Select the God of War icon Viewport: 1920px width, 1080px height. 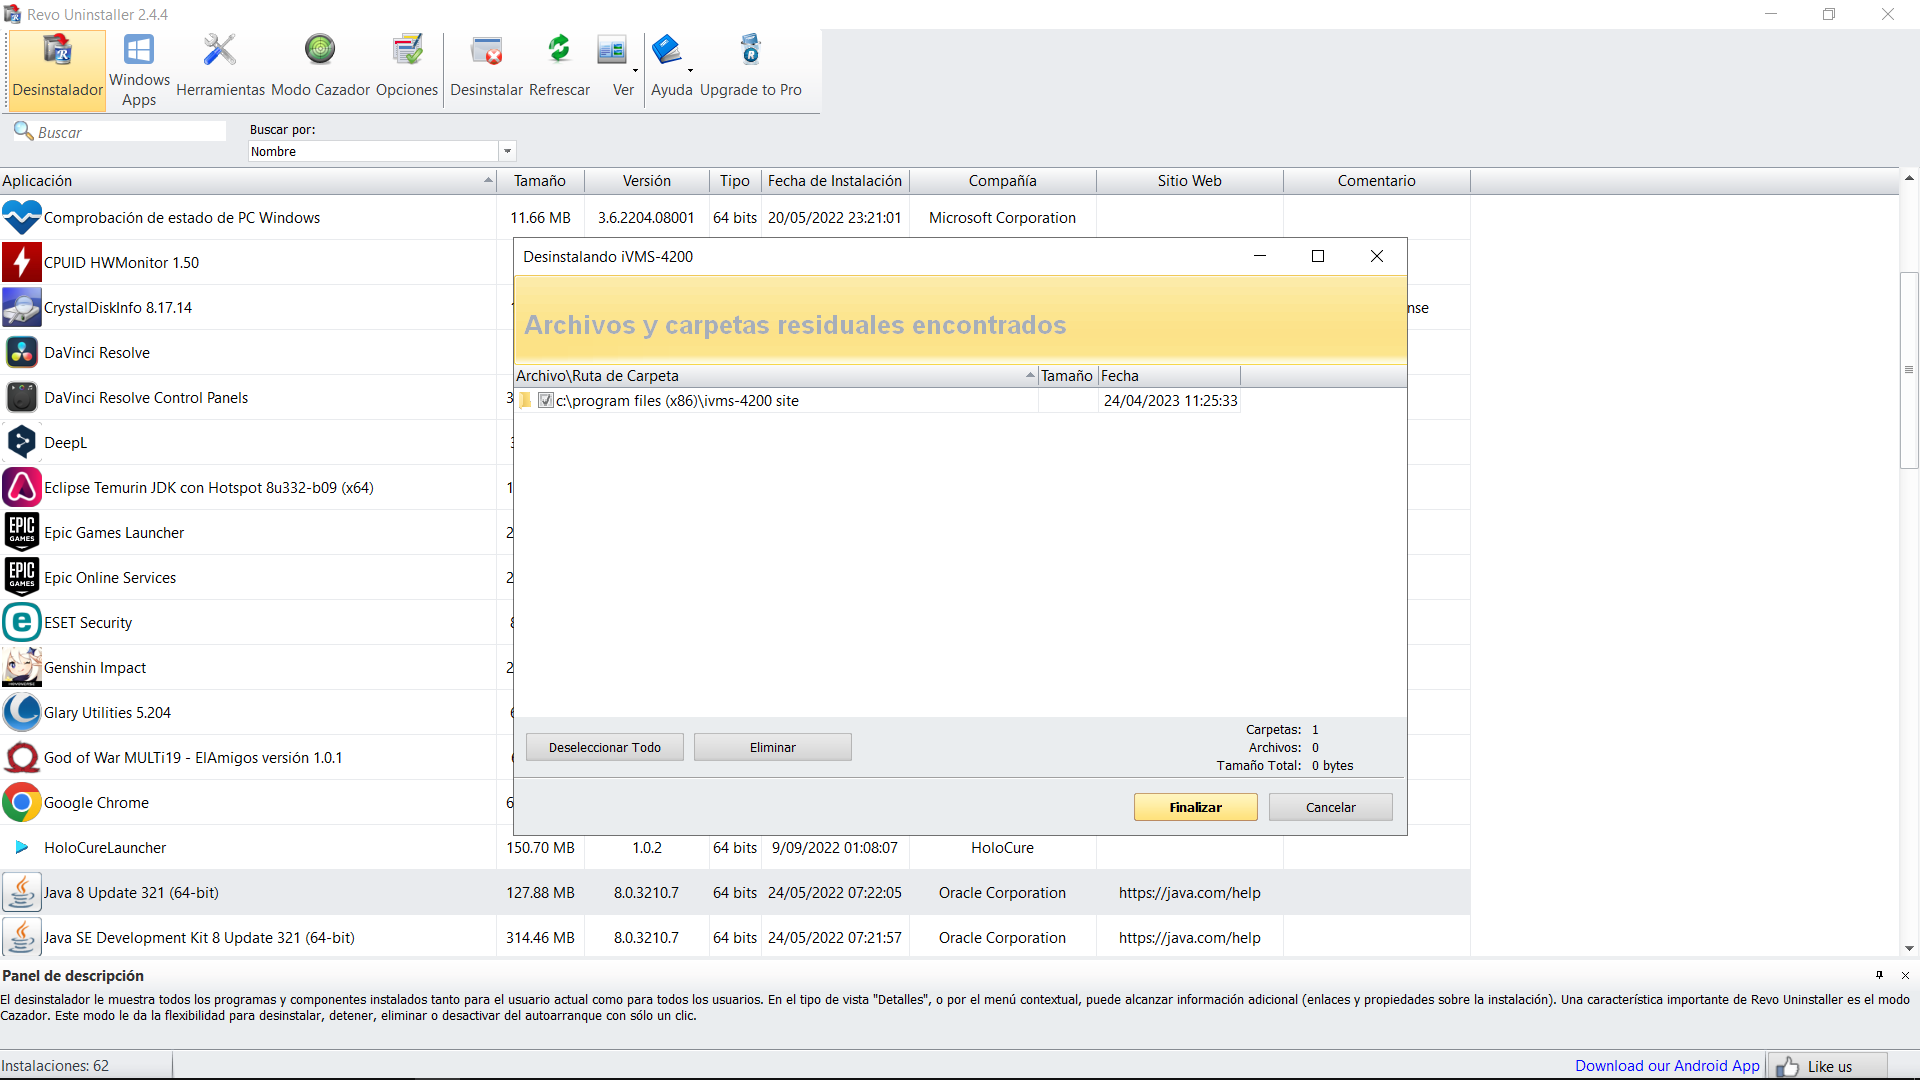[22, 757]
